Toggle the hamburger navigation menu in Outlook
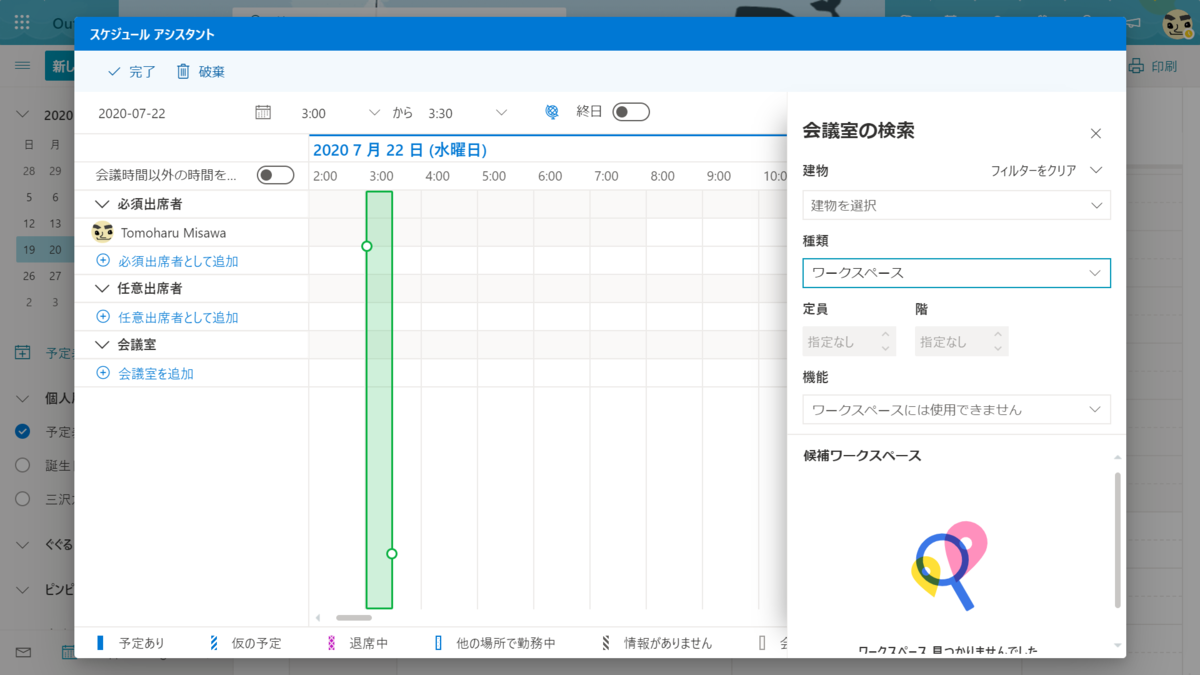 pos(22,66)
